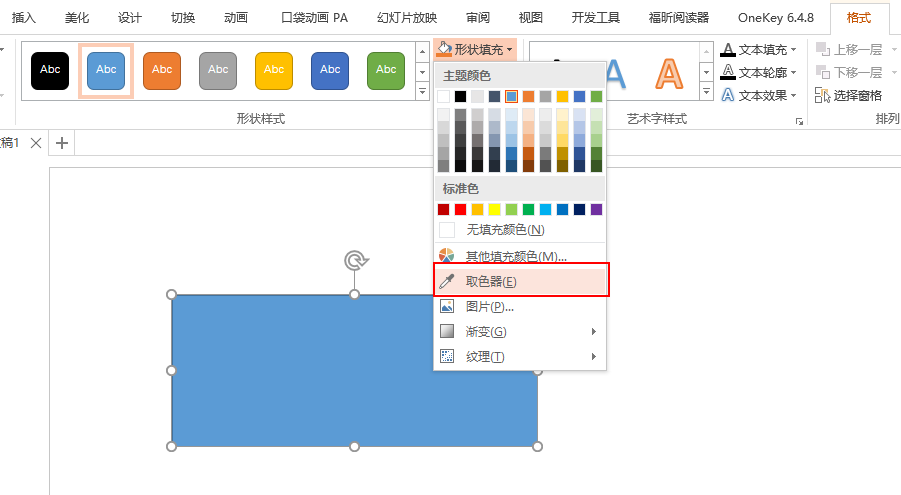Click the rotation handle of the rectangle
The height and width of the screenshot is (495, 901).
[x=356, y=260]
